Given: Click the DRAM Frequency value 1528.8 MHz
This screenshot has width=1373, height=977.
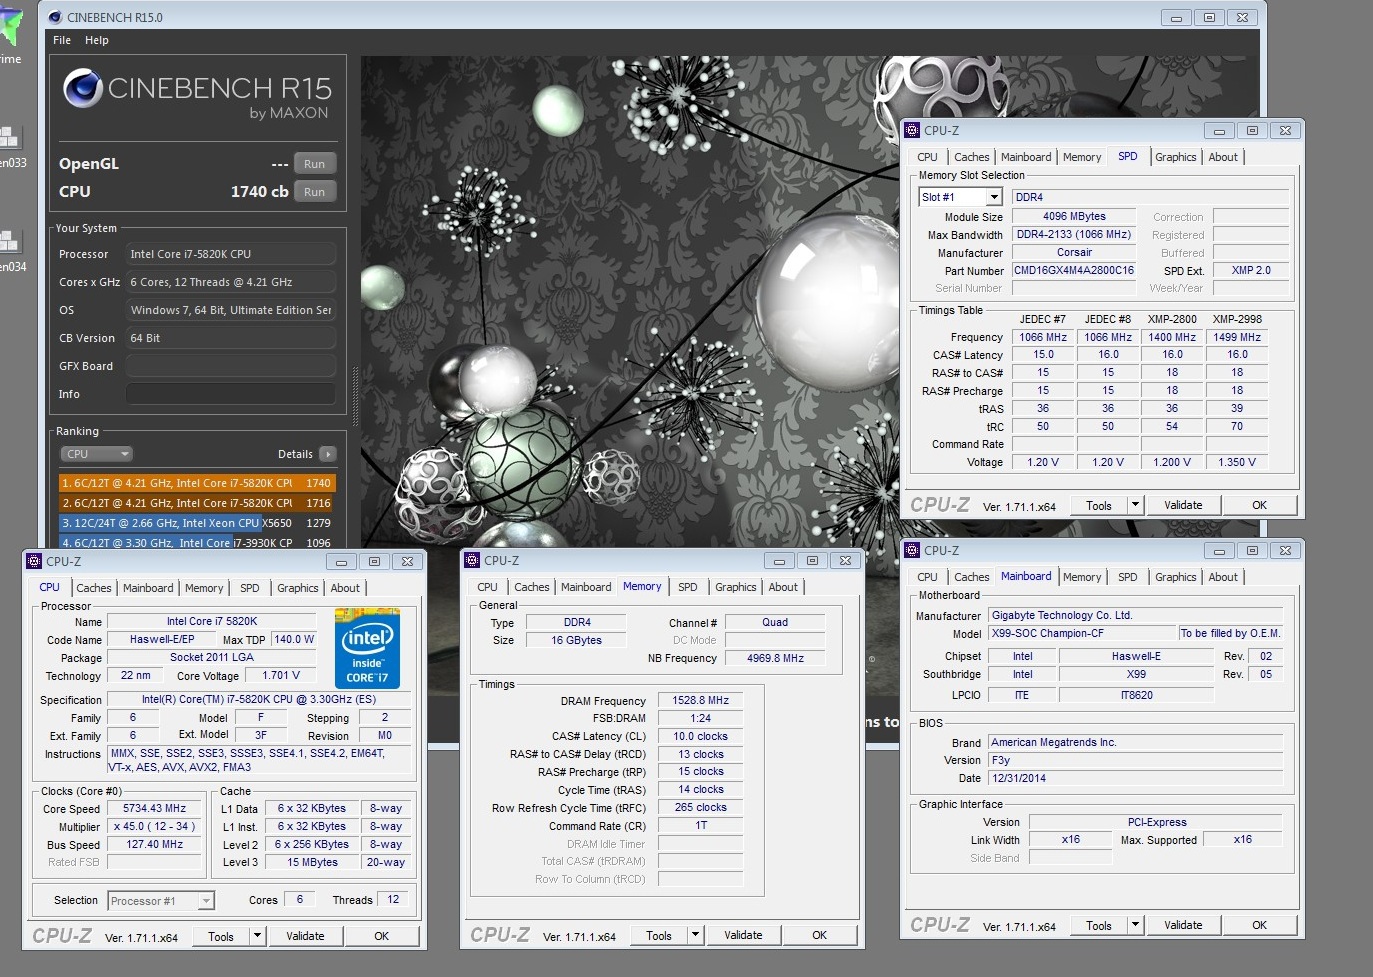Looking at the screenshot, I should pyautogui.click(x=700, y=700).
